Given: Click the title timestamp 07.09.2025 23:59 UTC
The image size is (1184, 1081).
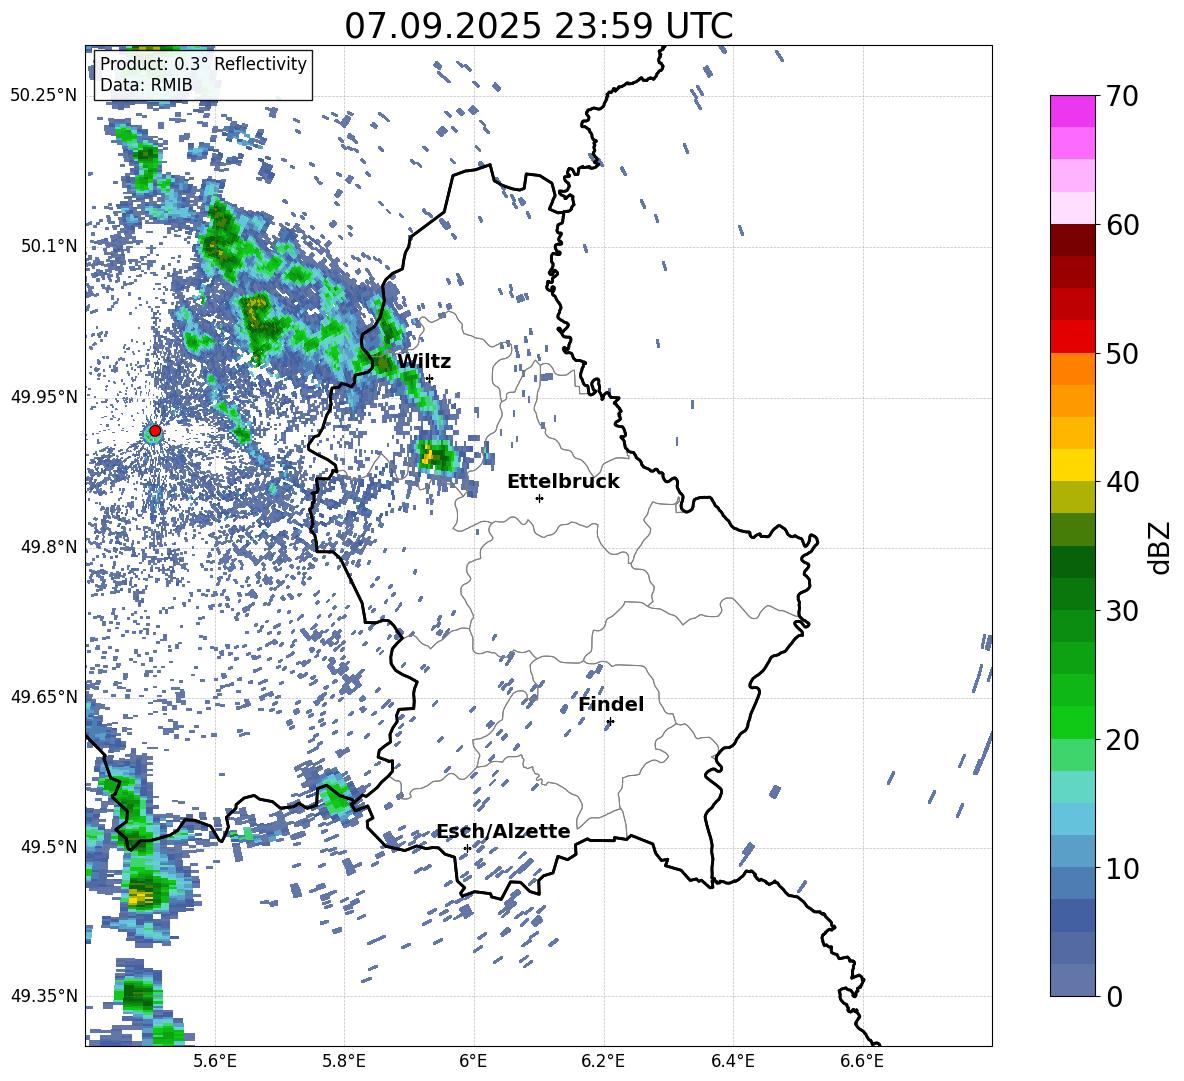Looking at the screenshot, I should (x=538, y=26).
